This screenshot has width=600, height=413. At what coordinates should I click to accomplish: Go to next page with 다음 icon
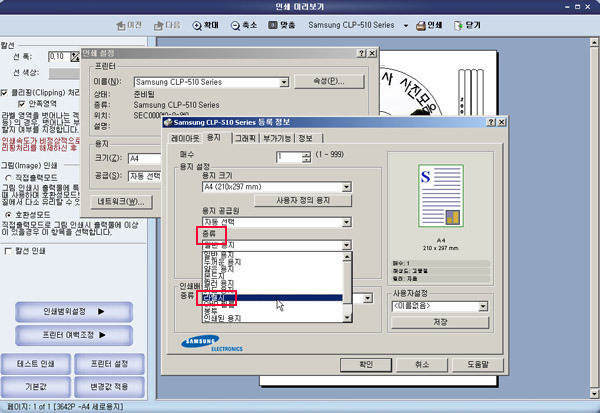tap(167, 25)
